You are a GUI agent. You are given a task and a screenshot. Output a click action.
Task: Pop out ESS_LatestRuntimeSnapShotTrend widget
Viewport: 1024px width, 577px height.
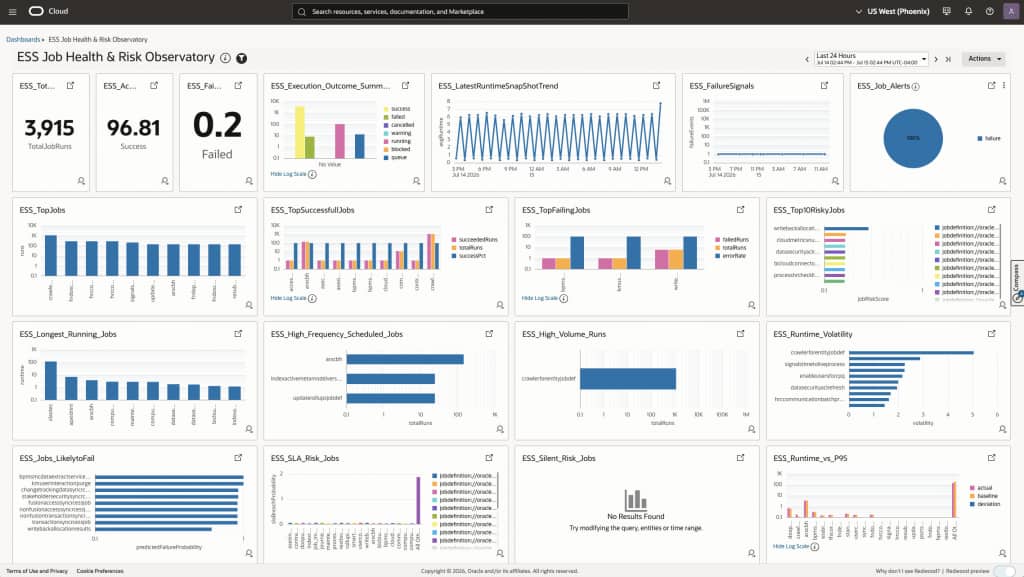[657, 86]
